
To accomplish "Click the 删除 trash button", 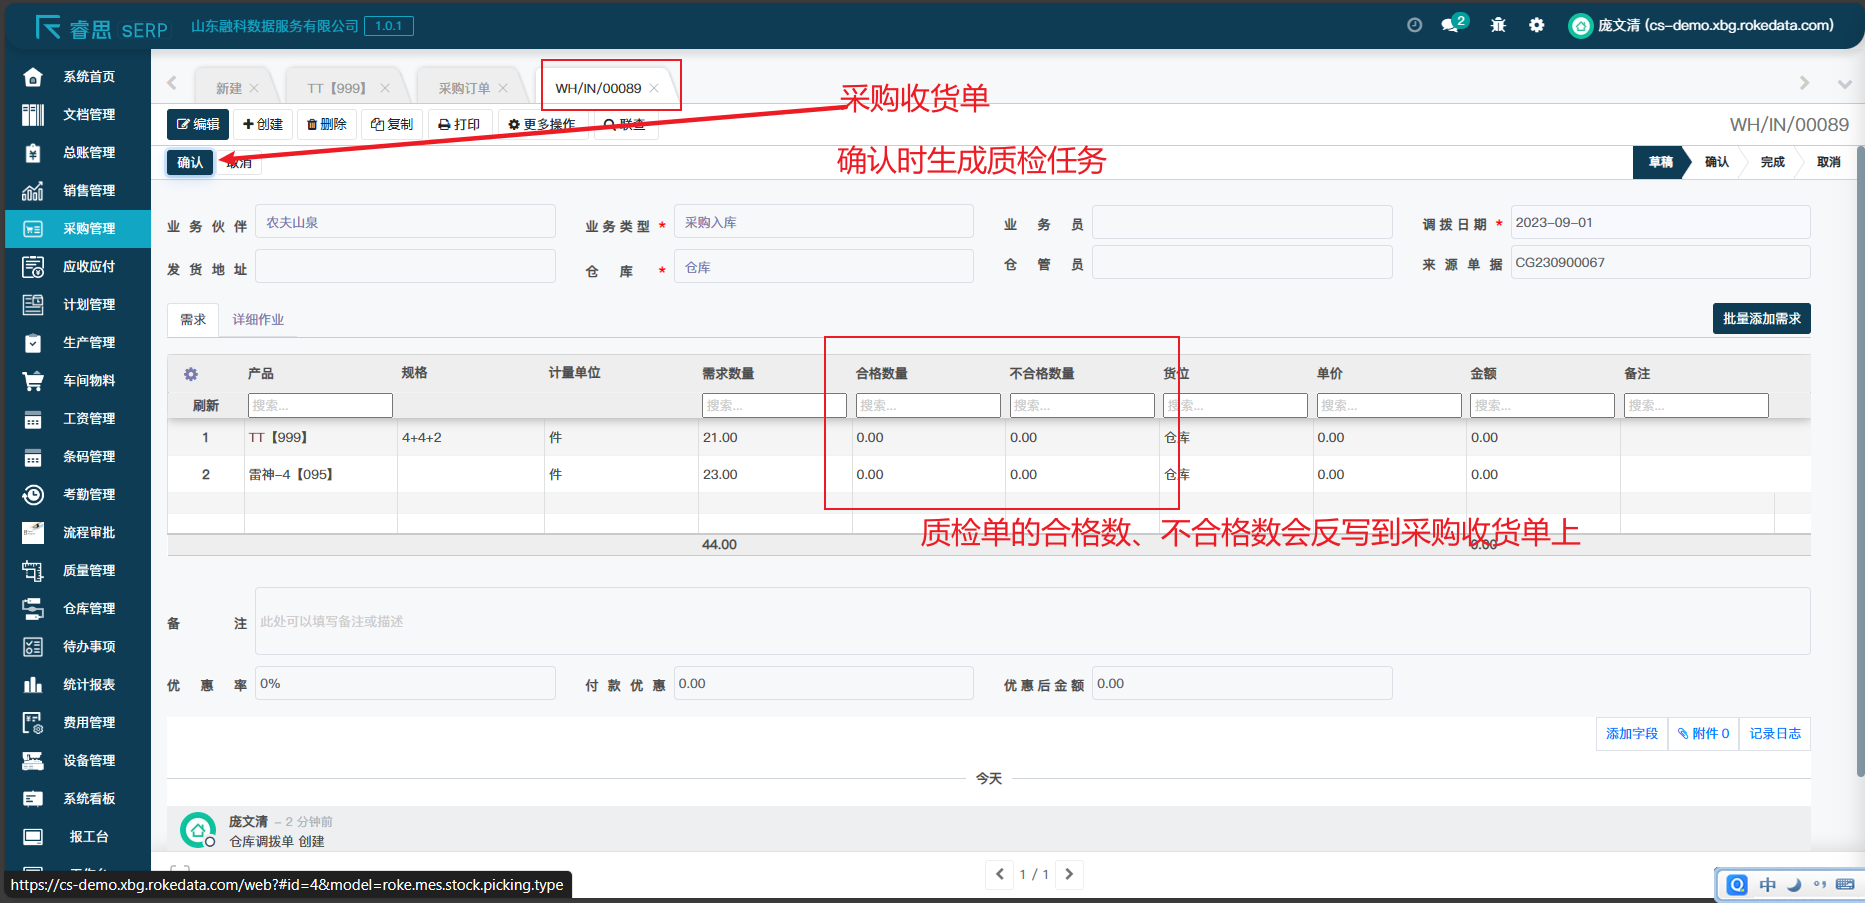I will pos(327,124).
